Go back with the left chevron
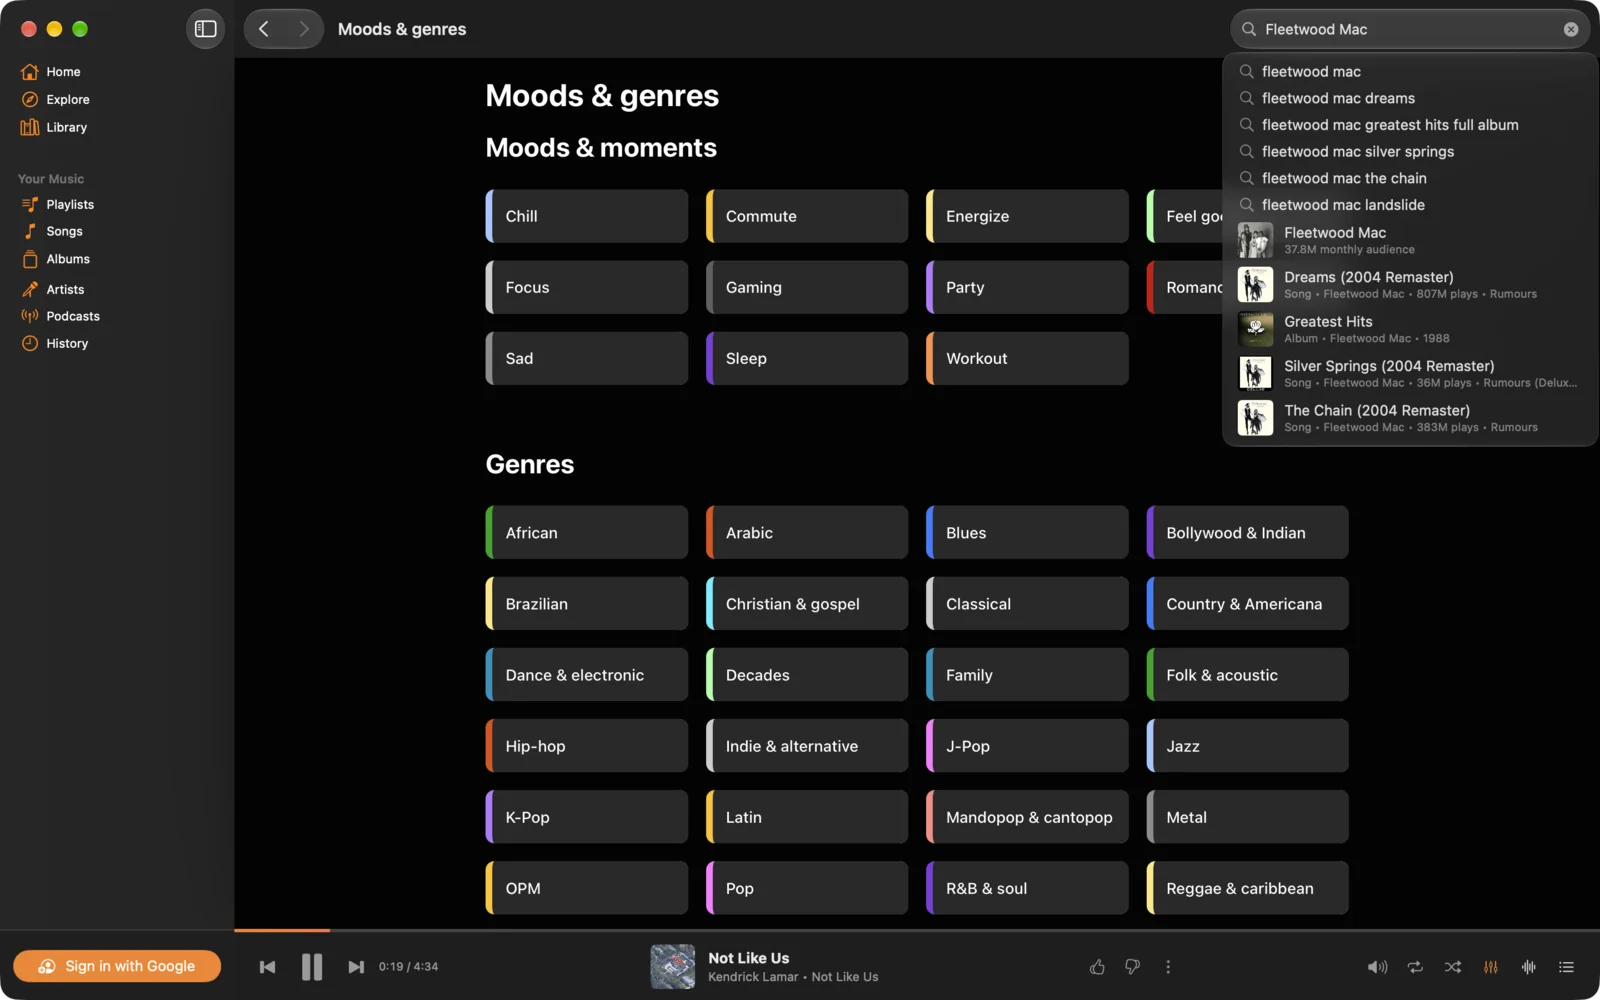The image size is (1600, 1000). [264, 29]
